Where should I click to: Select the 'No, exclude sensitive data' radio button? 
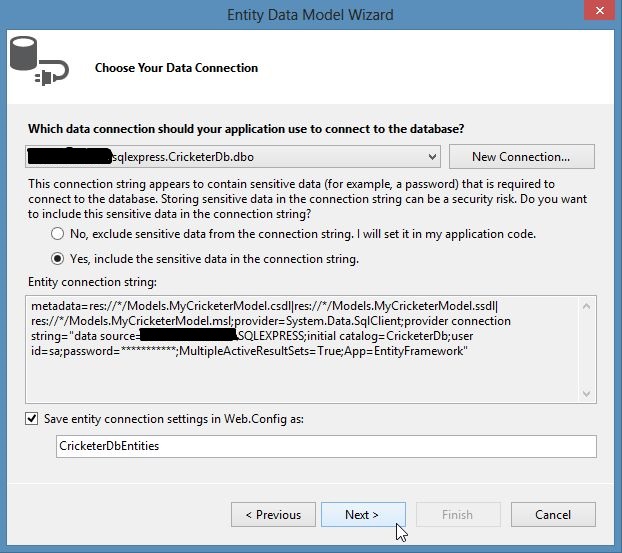57,234
